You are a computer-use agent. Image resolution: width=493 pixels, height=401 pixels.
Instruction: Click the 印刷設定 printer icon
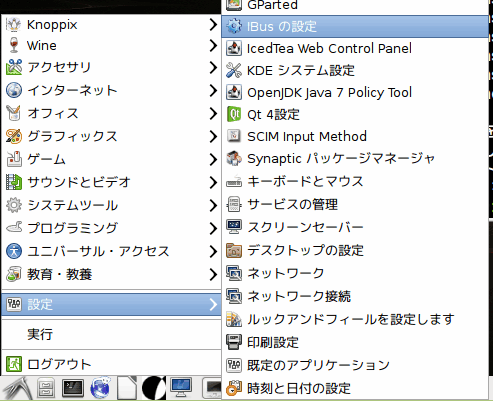(234, 342)
